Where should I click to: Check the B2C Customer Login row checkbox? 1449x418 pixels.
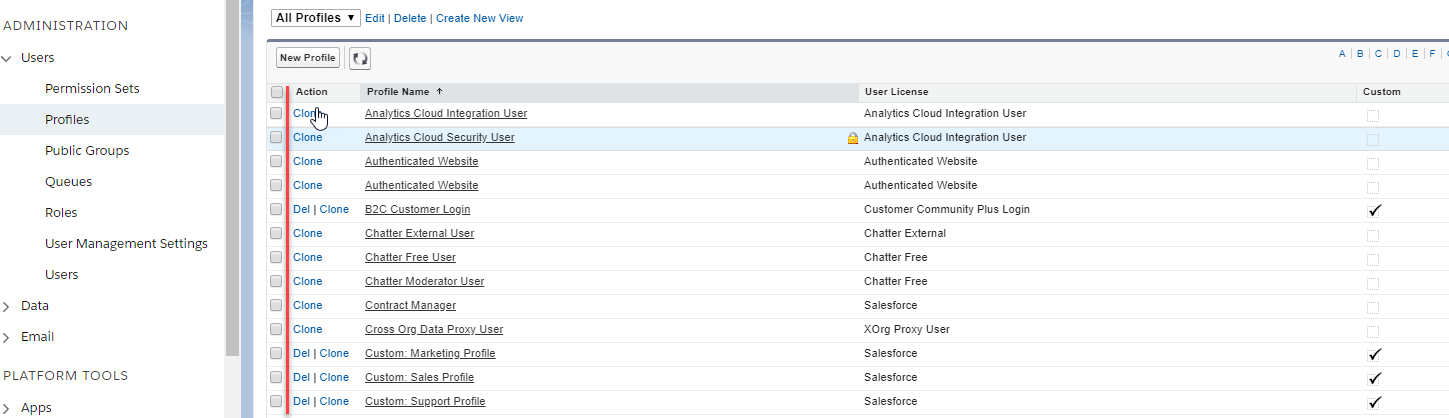point(276,210)
